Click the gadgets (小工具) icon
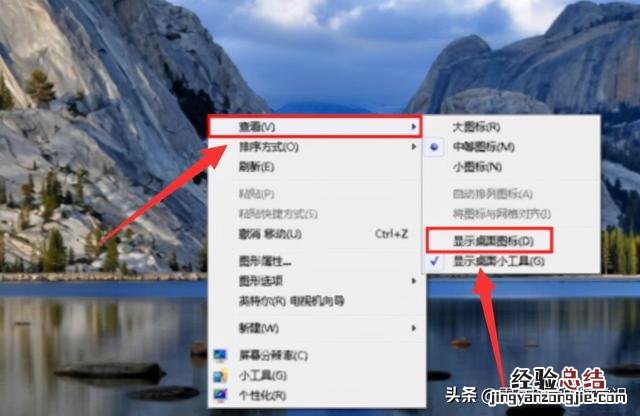Screen dimensions: 640x416 coord(220,375)
